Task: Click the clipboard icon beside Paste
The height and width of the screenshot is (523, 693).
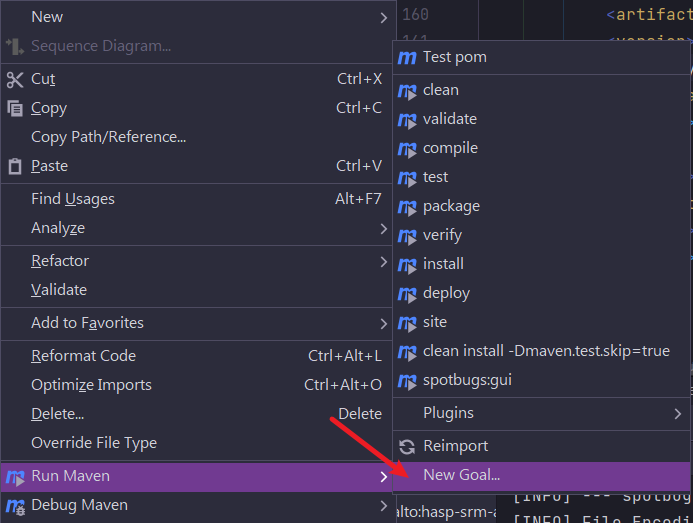Action: click(15, 166)
